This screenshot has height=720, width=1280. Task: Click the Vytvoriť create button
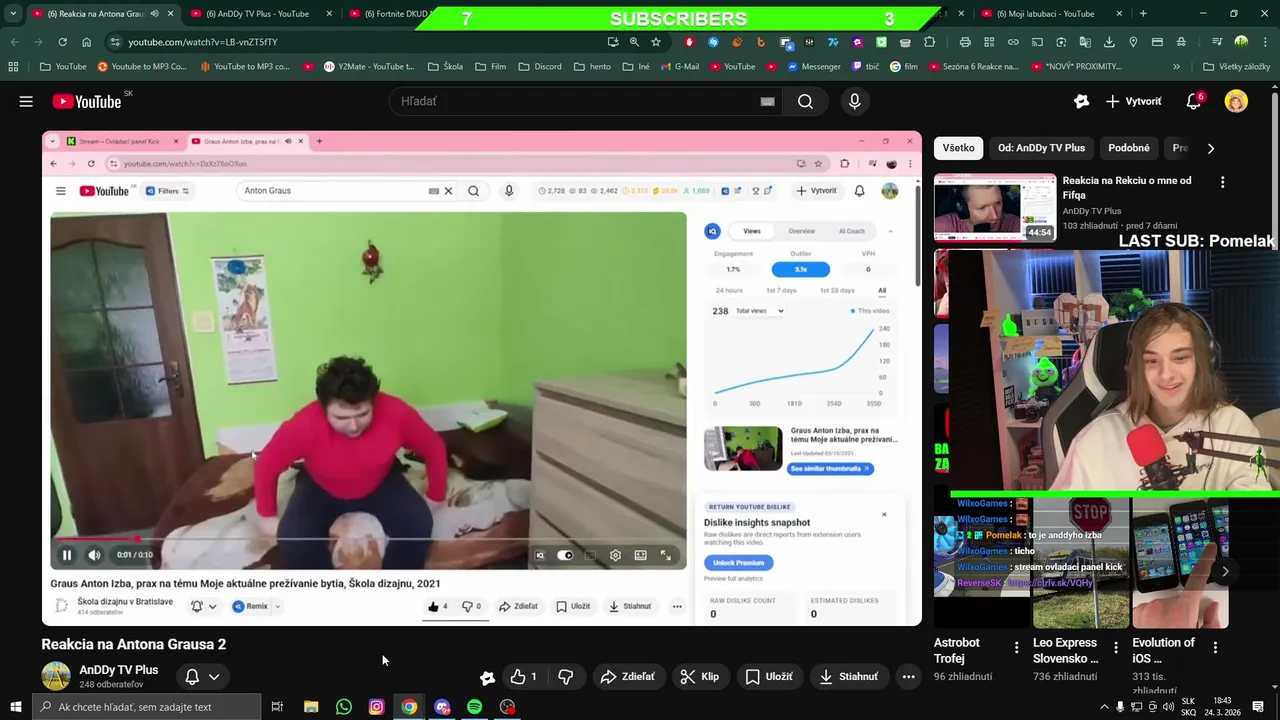click(1134, 101)
